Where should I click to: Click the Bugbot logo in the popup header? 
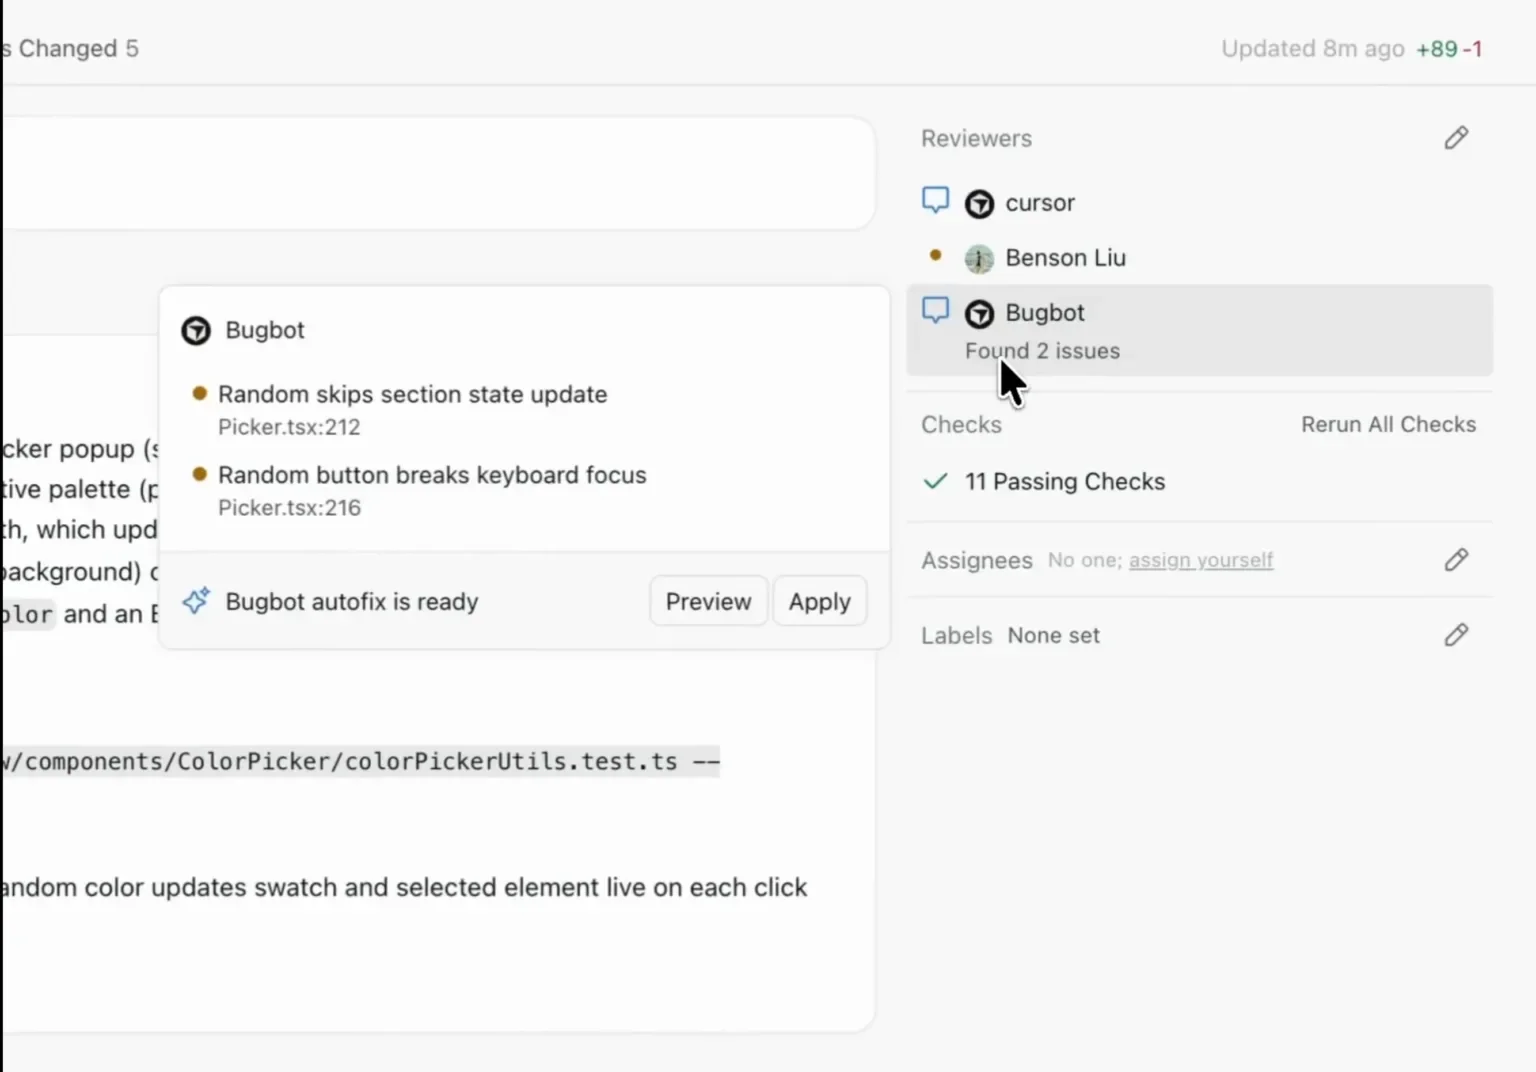(x=196, y=330)
